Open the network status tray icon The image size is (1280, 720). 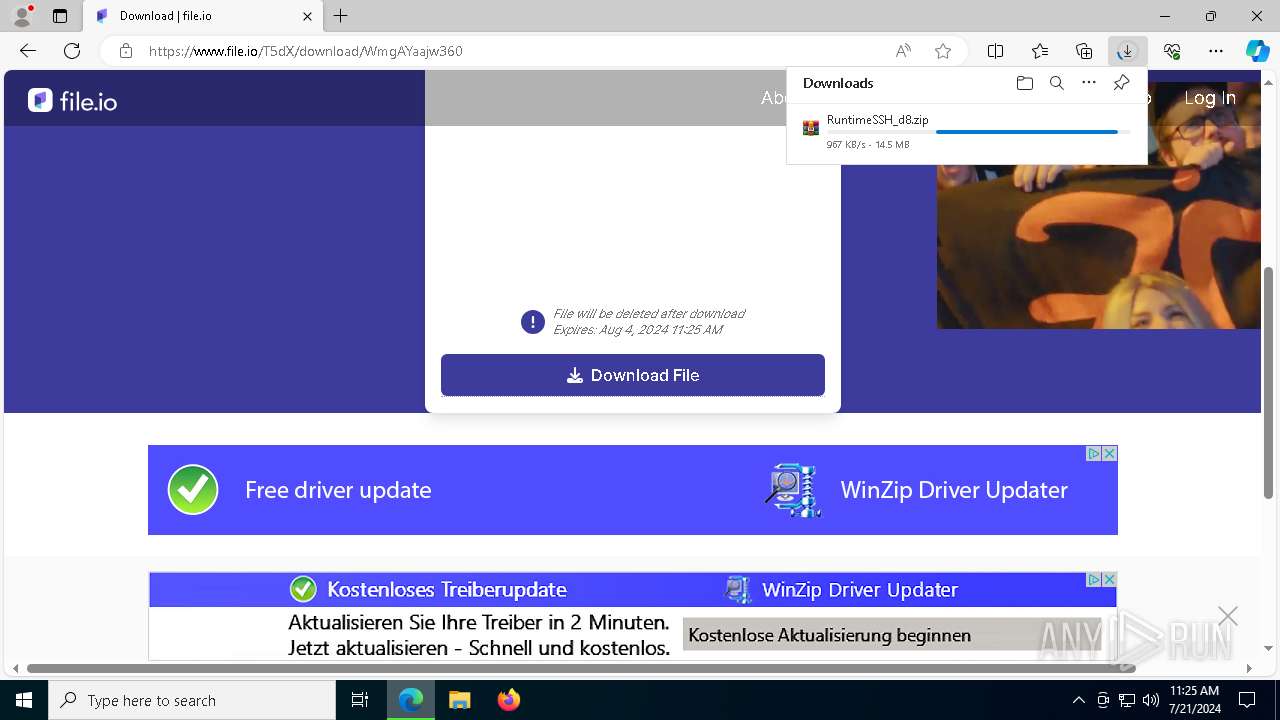click(x=1126, y=700)
